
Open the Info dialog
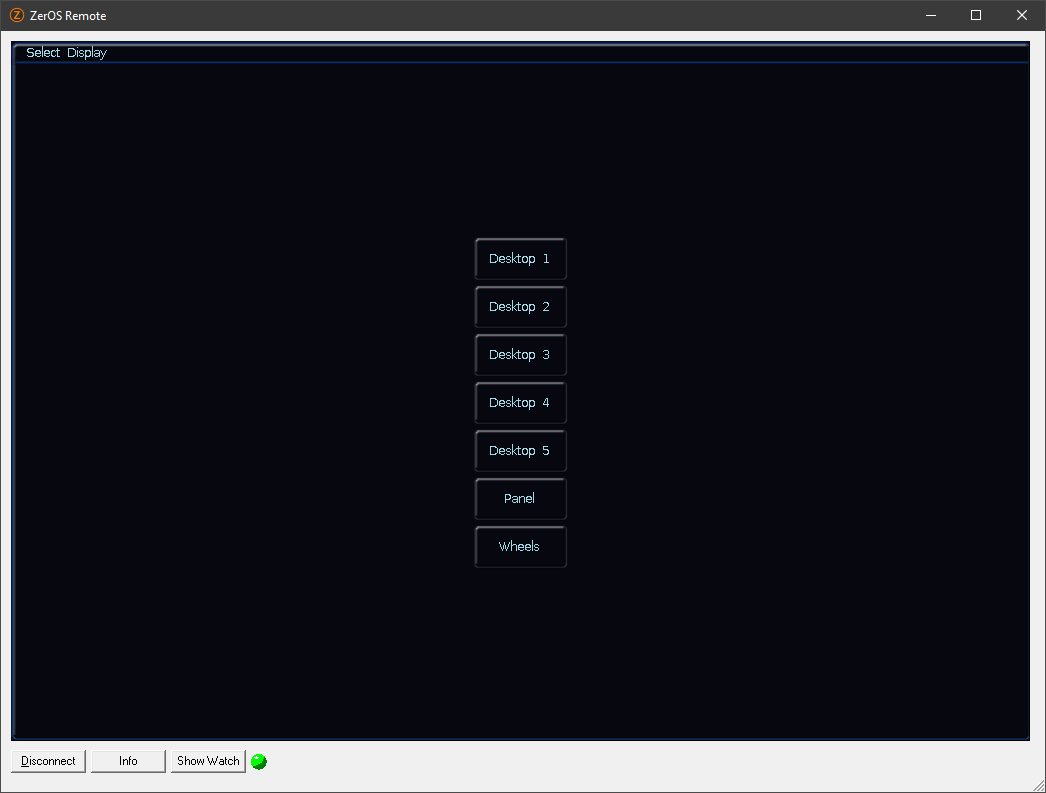tap(128, 761)
